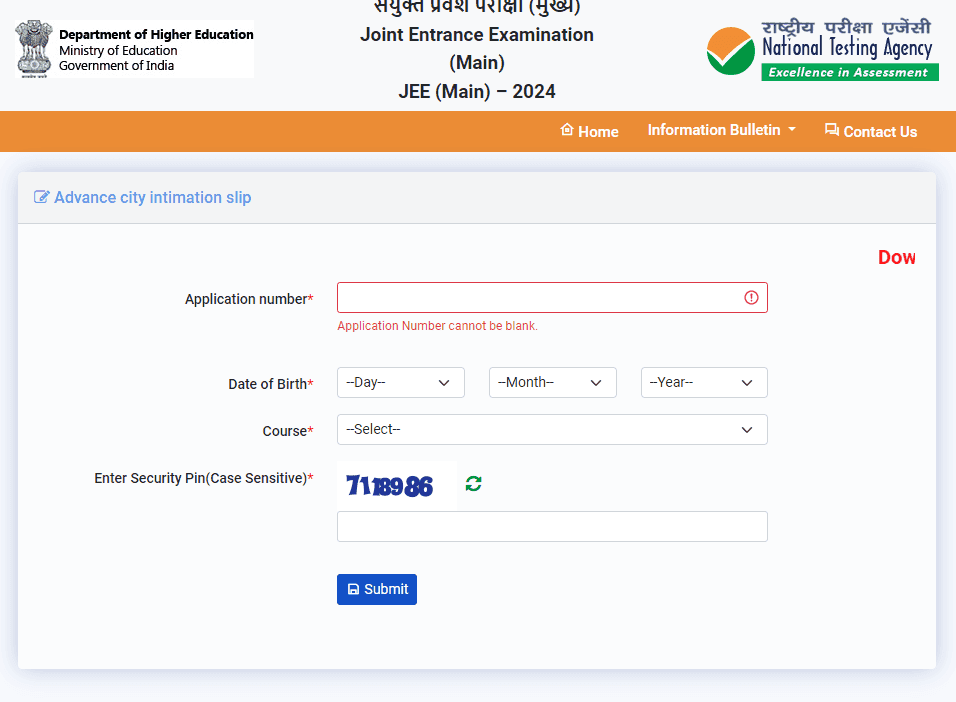Viewport: 956px width, 702px height.
Task: Refresh the security pin captcha
Action: (474, 484)
